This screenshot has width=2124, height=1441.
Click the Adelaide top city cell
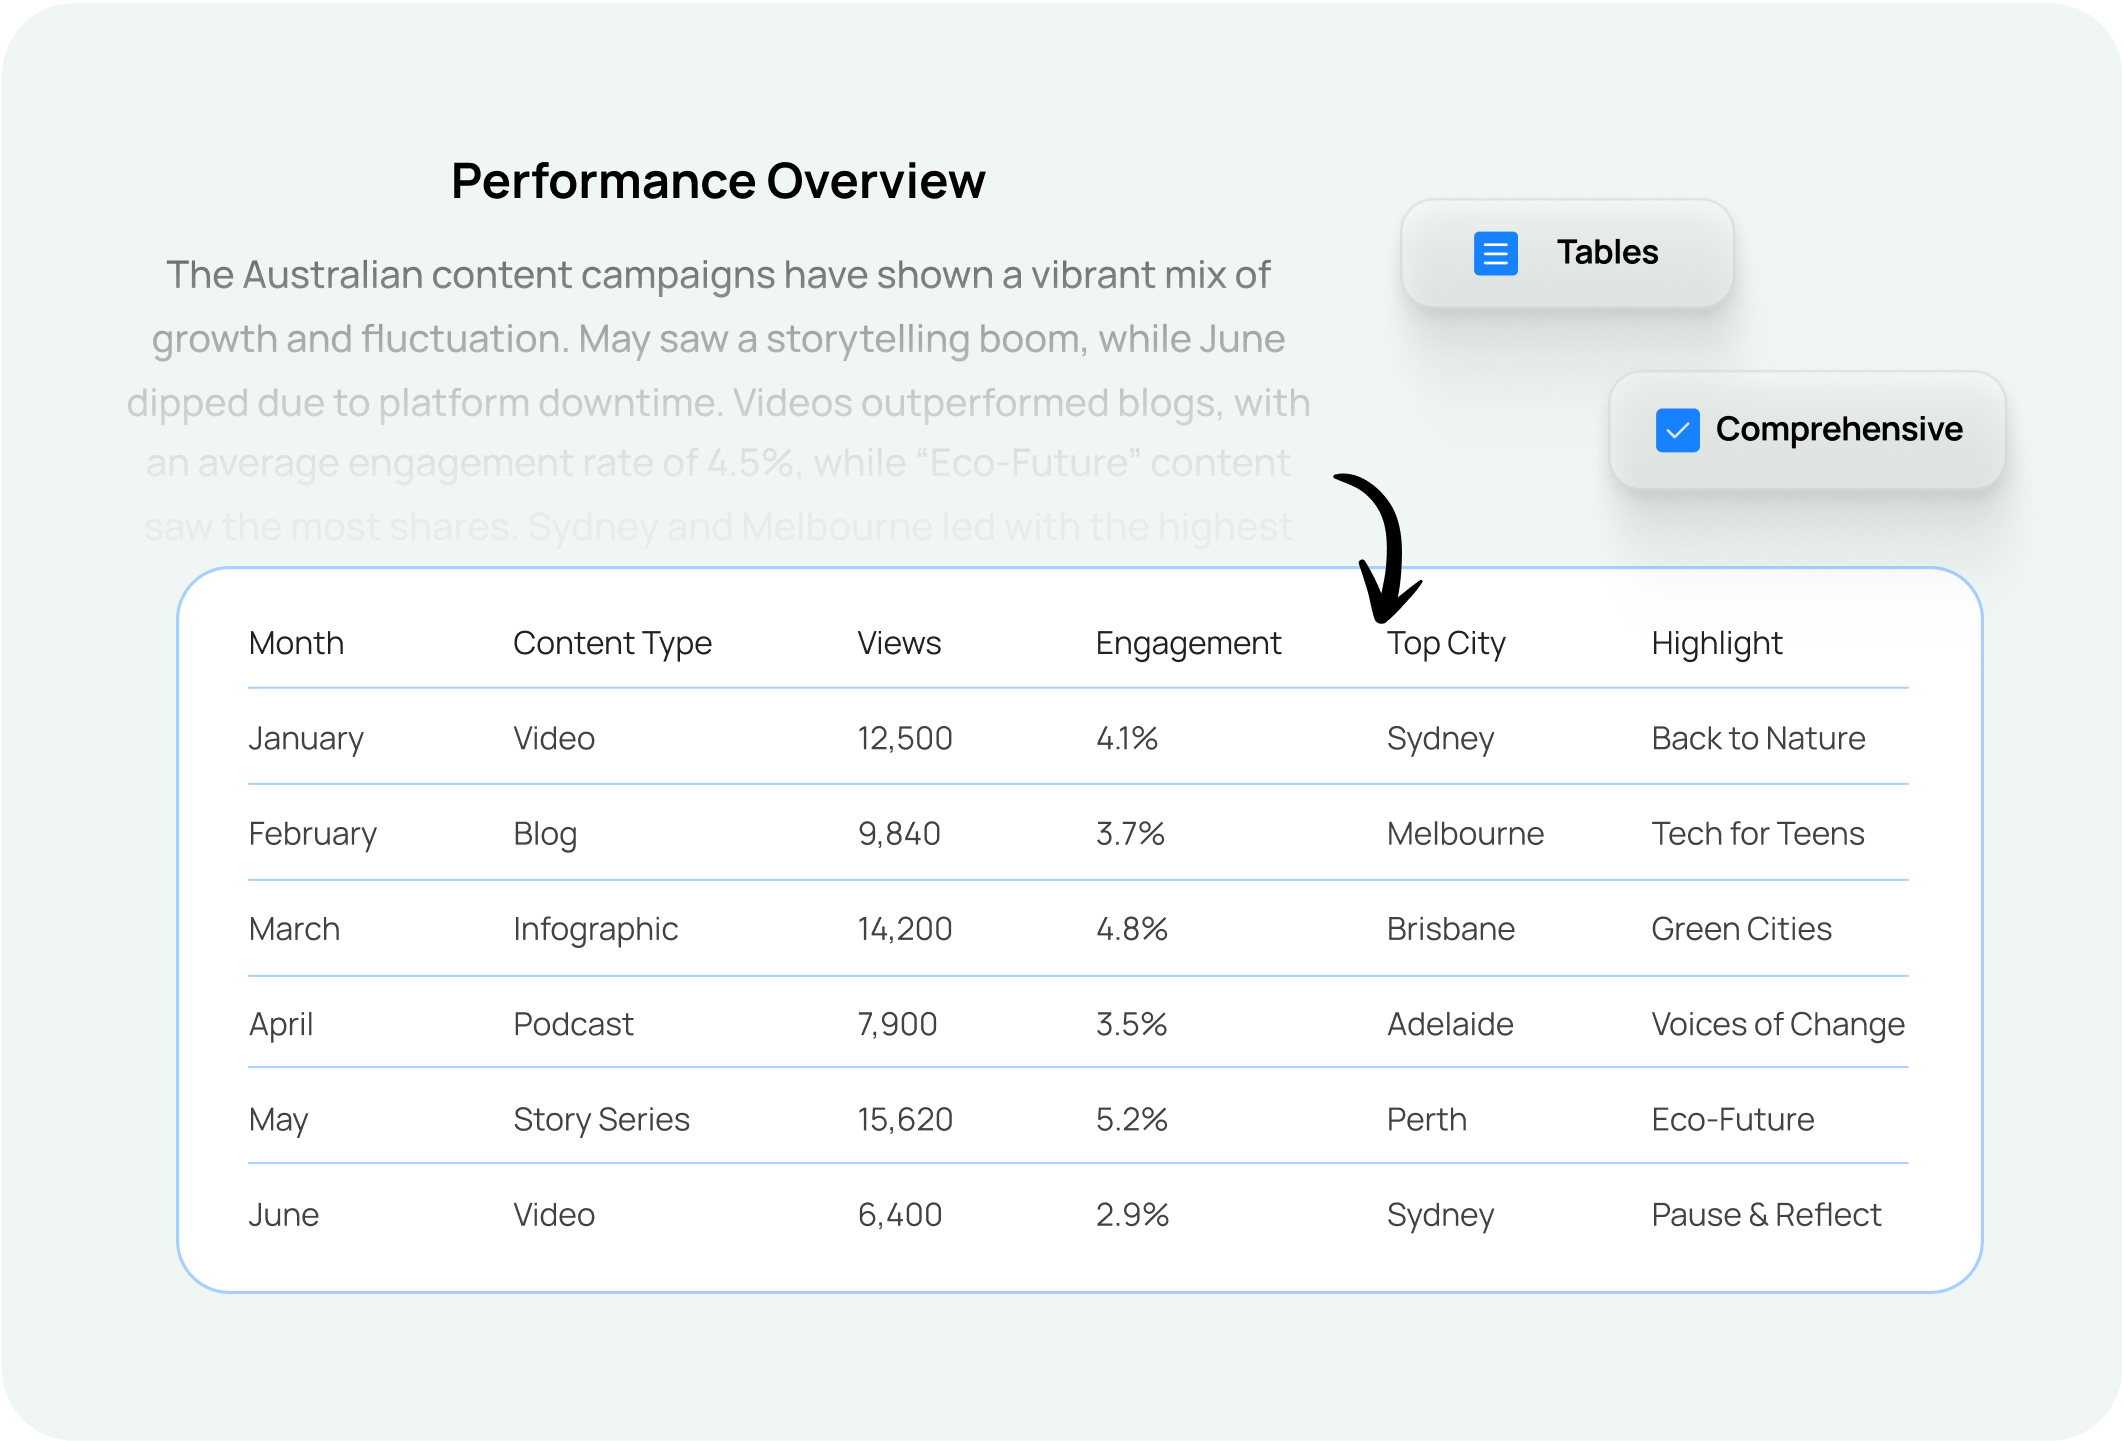click(x=1450, y=1024)
